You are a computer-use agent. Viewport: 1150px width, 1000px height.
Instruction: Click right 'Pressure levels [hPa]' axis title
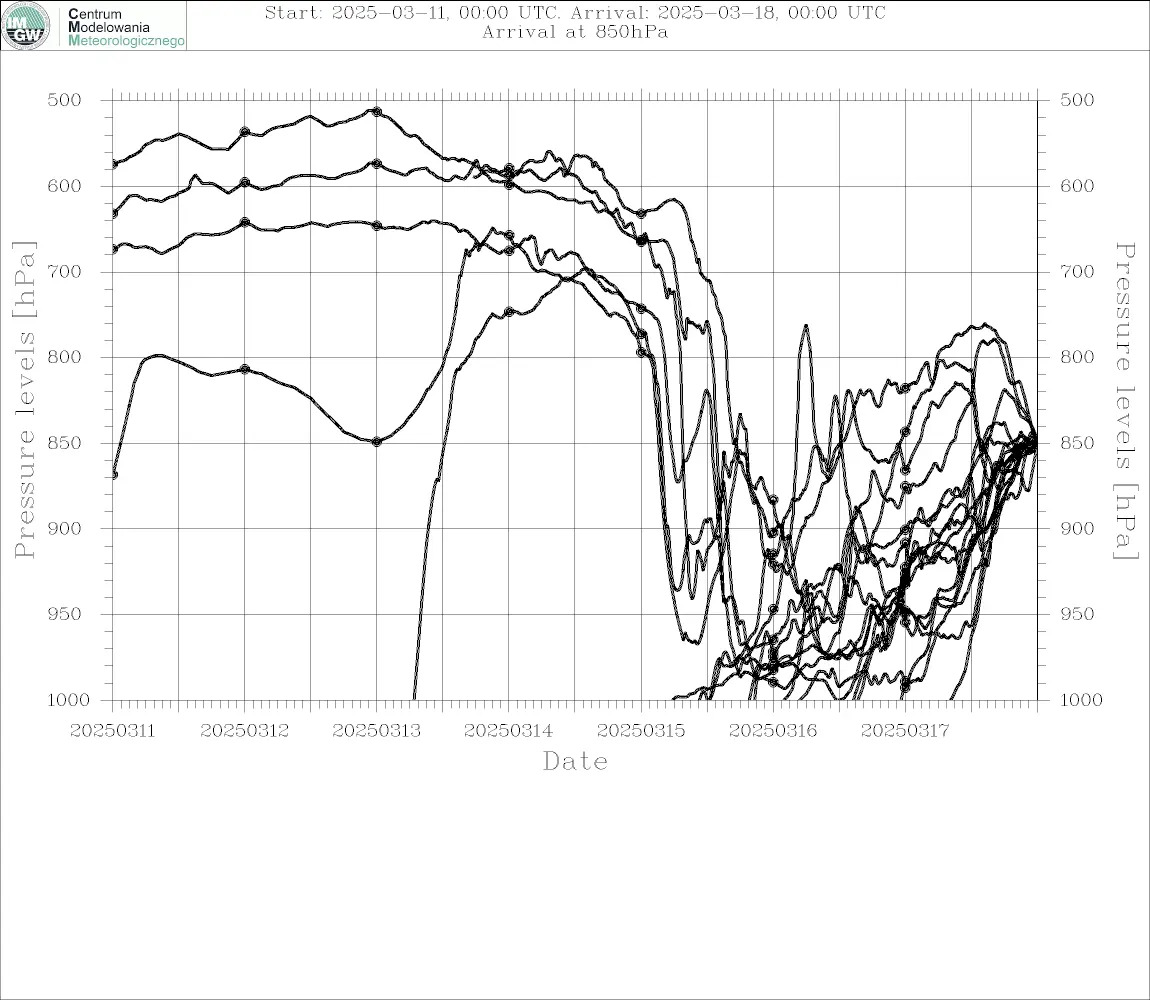pyautogui.click(x=1125, y=400)
